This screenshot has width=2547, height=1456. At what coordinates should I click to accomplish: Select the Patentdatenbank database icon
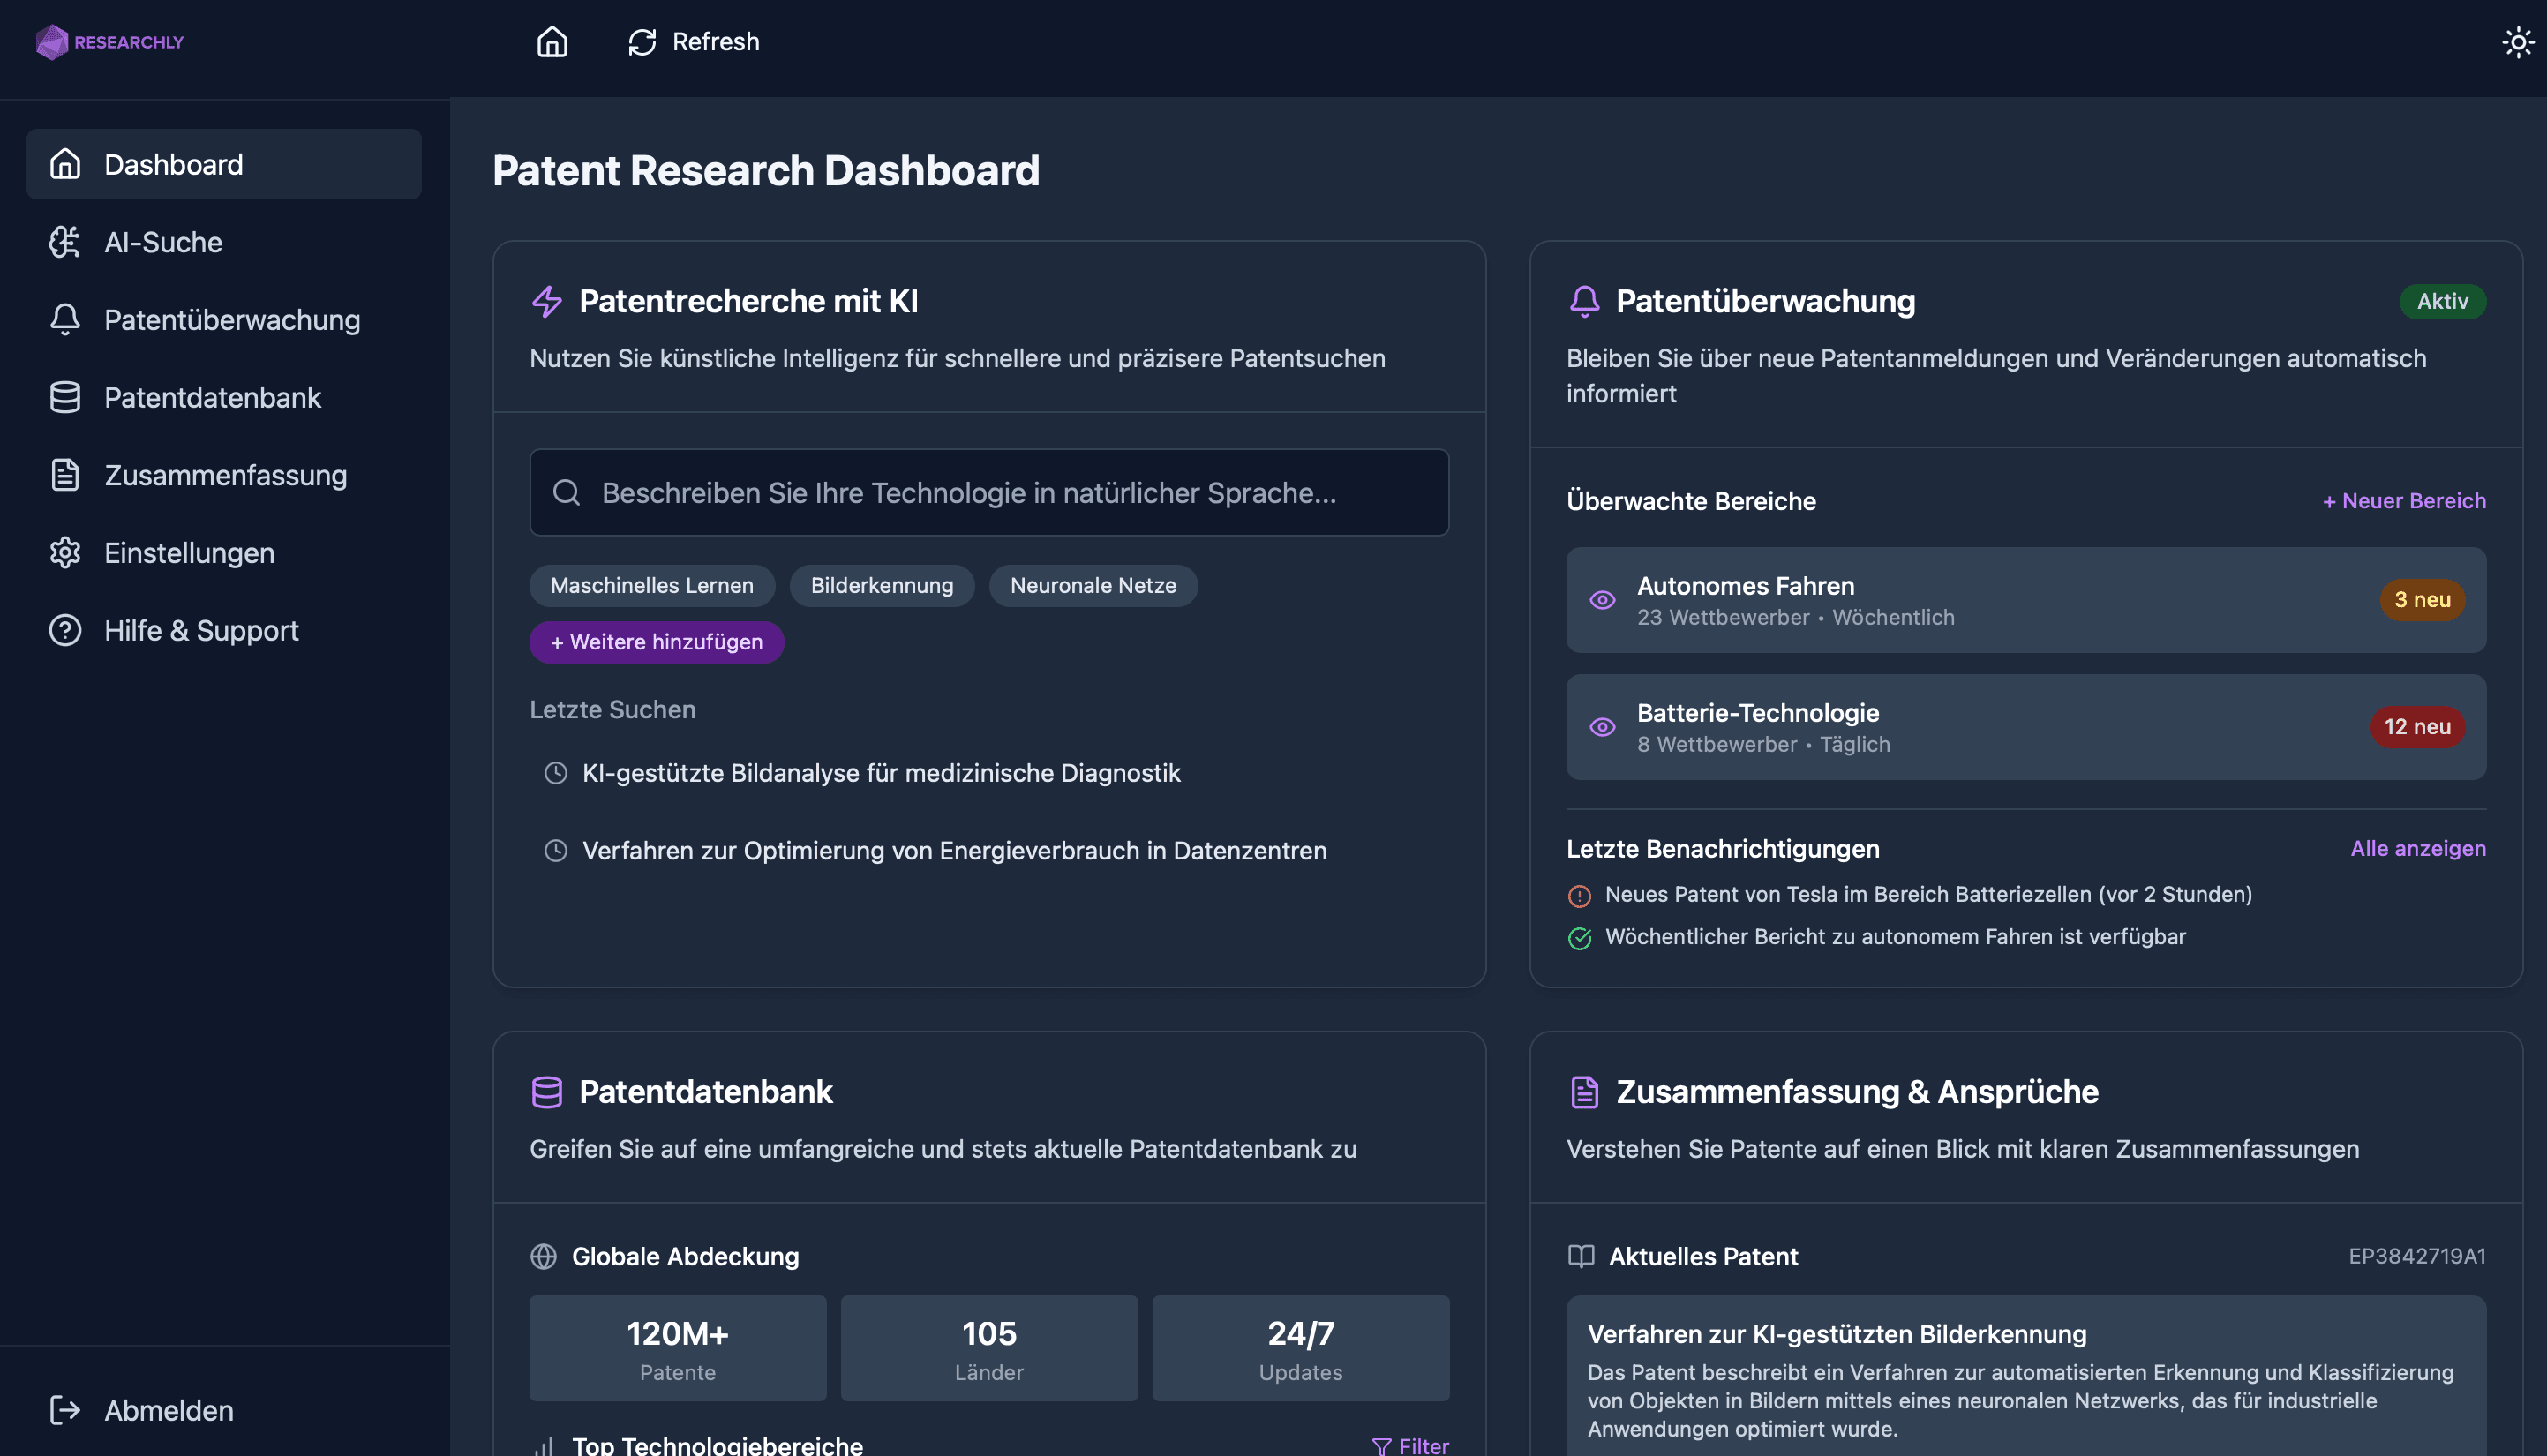(x=65, y=397)
